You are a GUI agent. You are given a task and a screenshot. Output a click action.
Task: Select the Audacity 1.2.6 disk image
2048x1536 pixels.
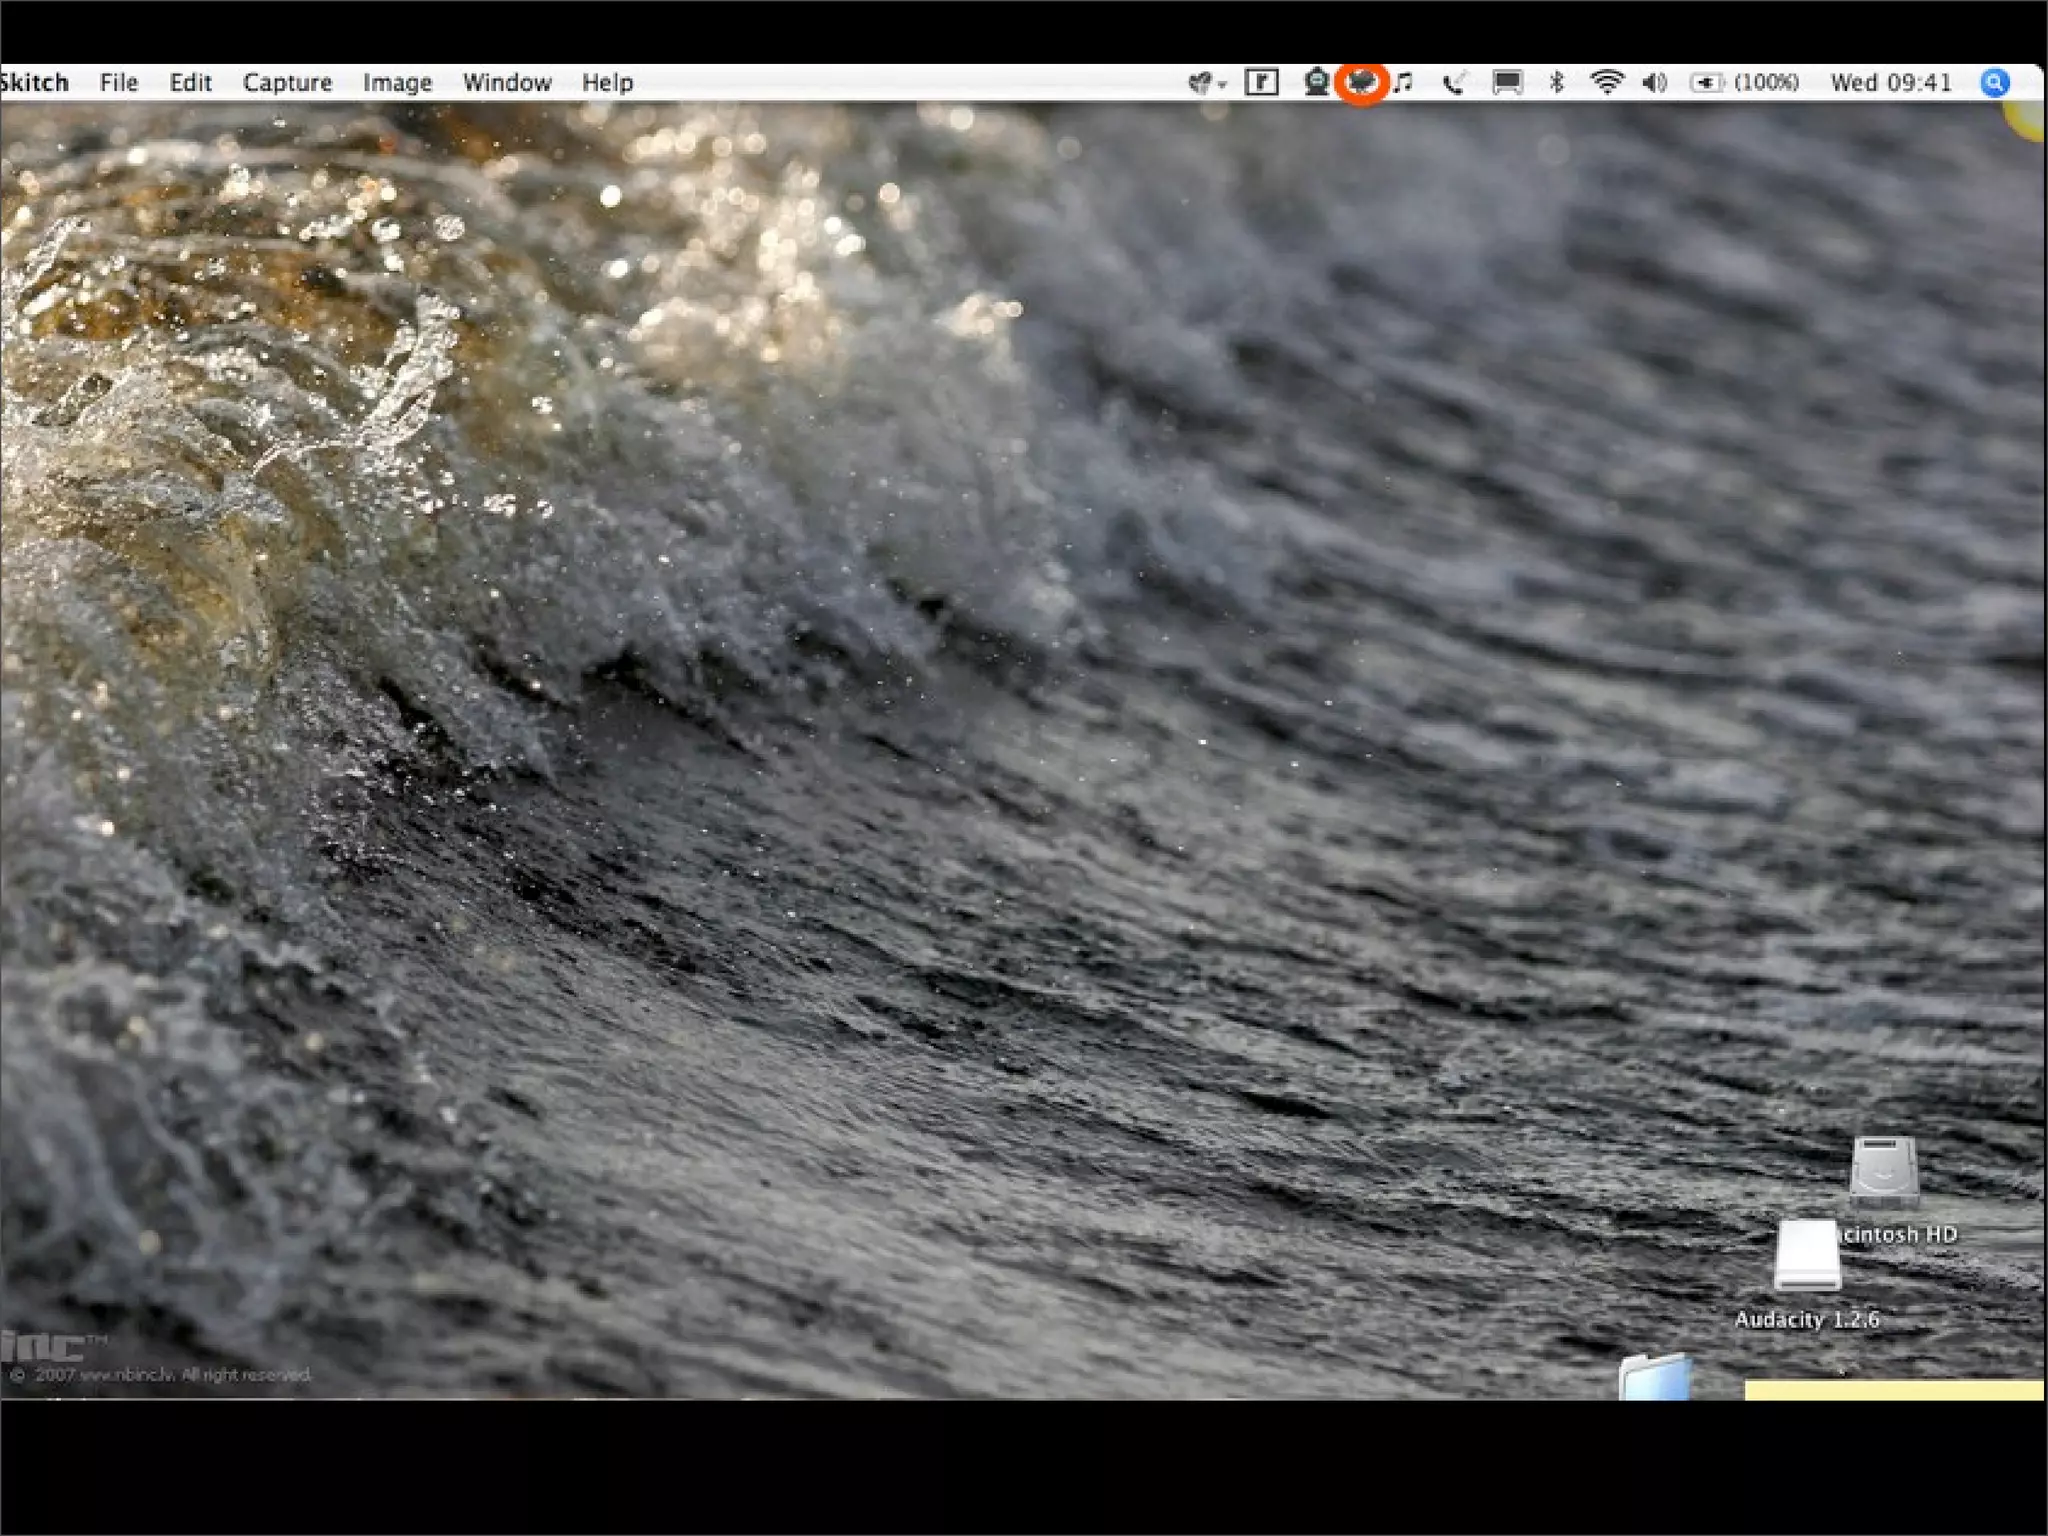coord(1807,1257)
